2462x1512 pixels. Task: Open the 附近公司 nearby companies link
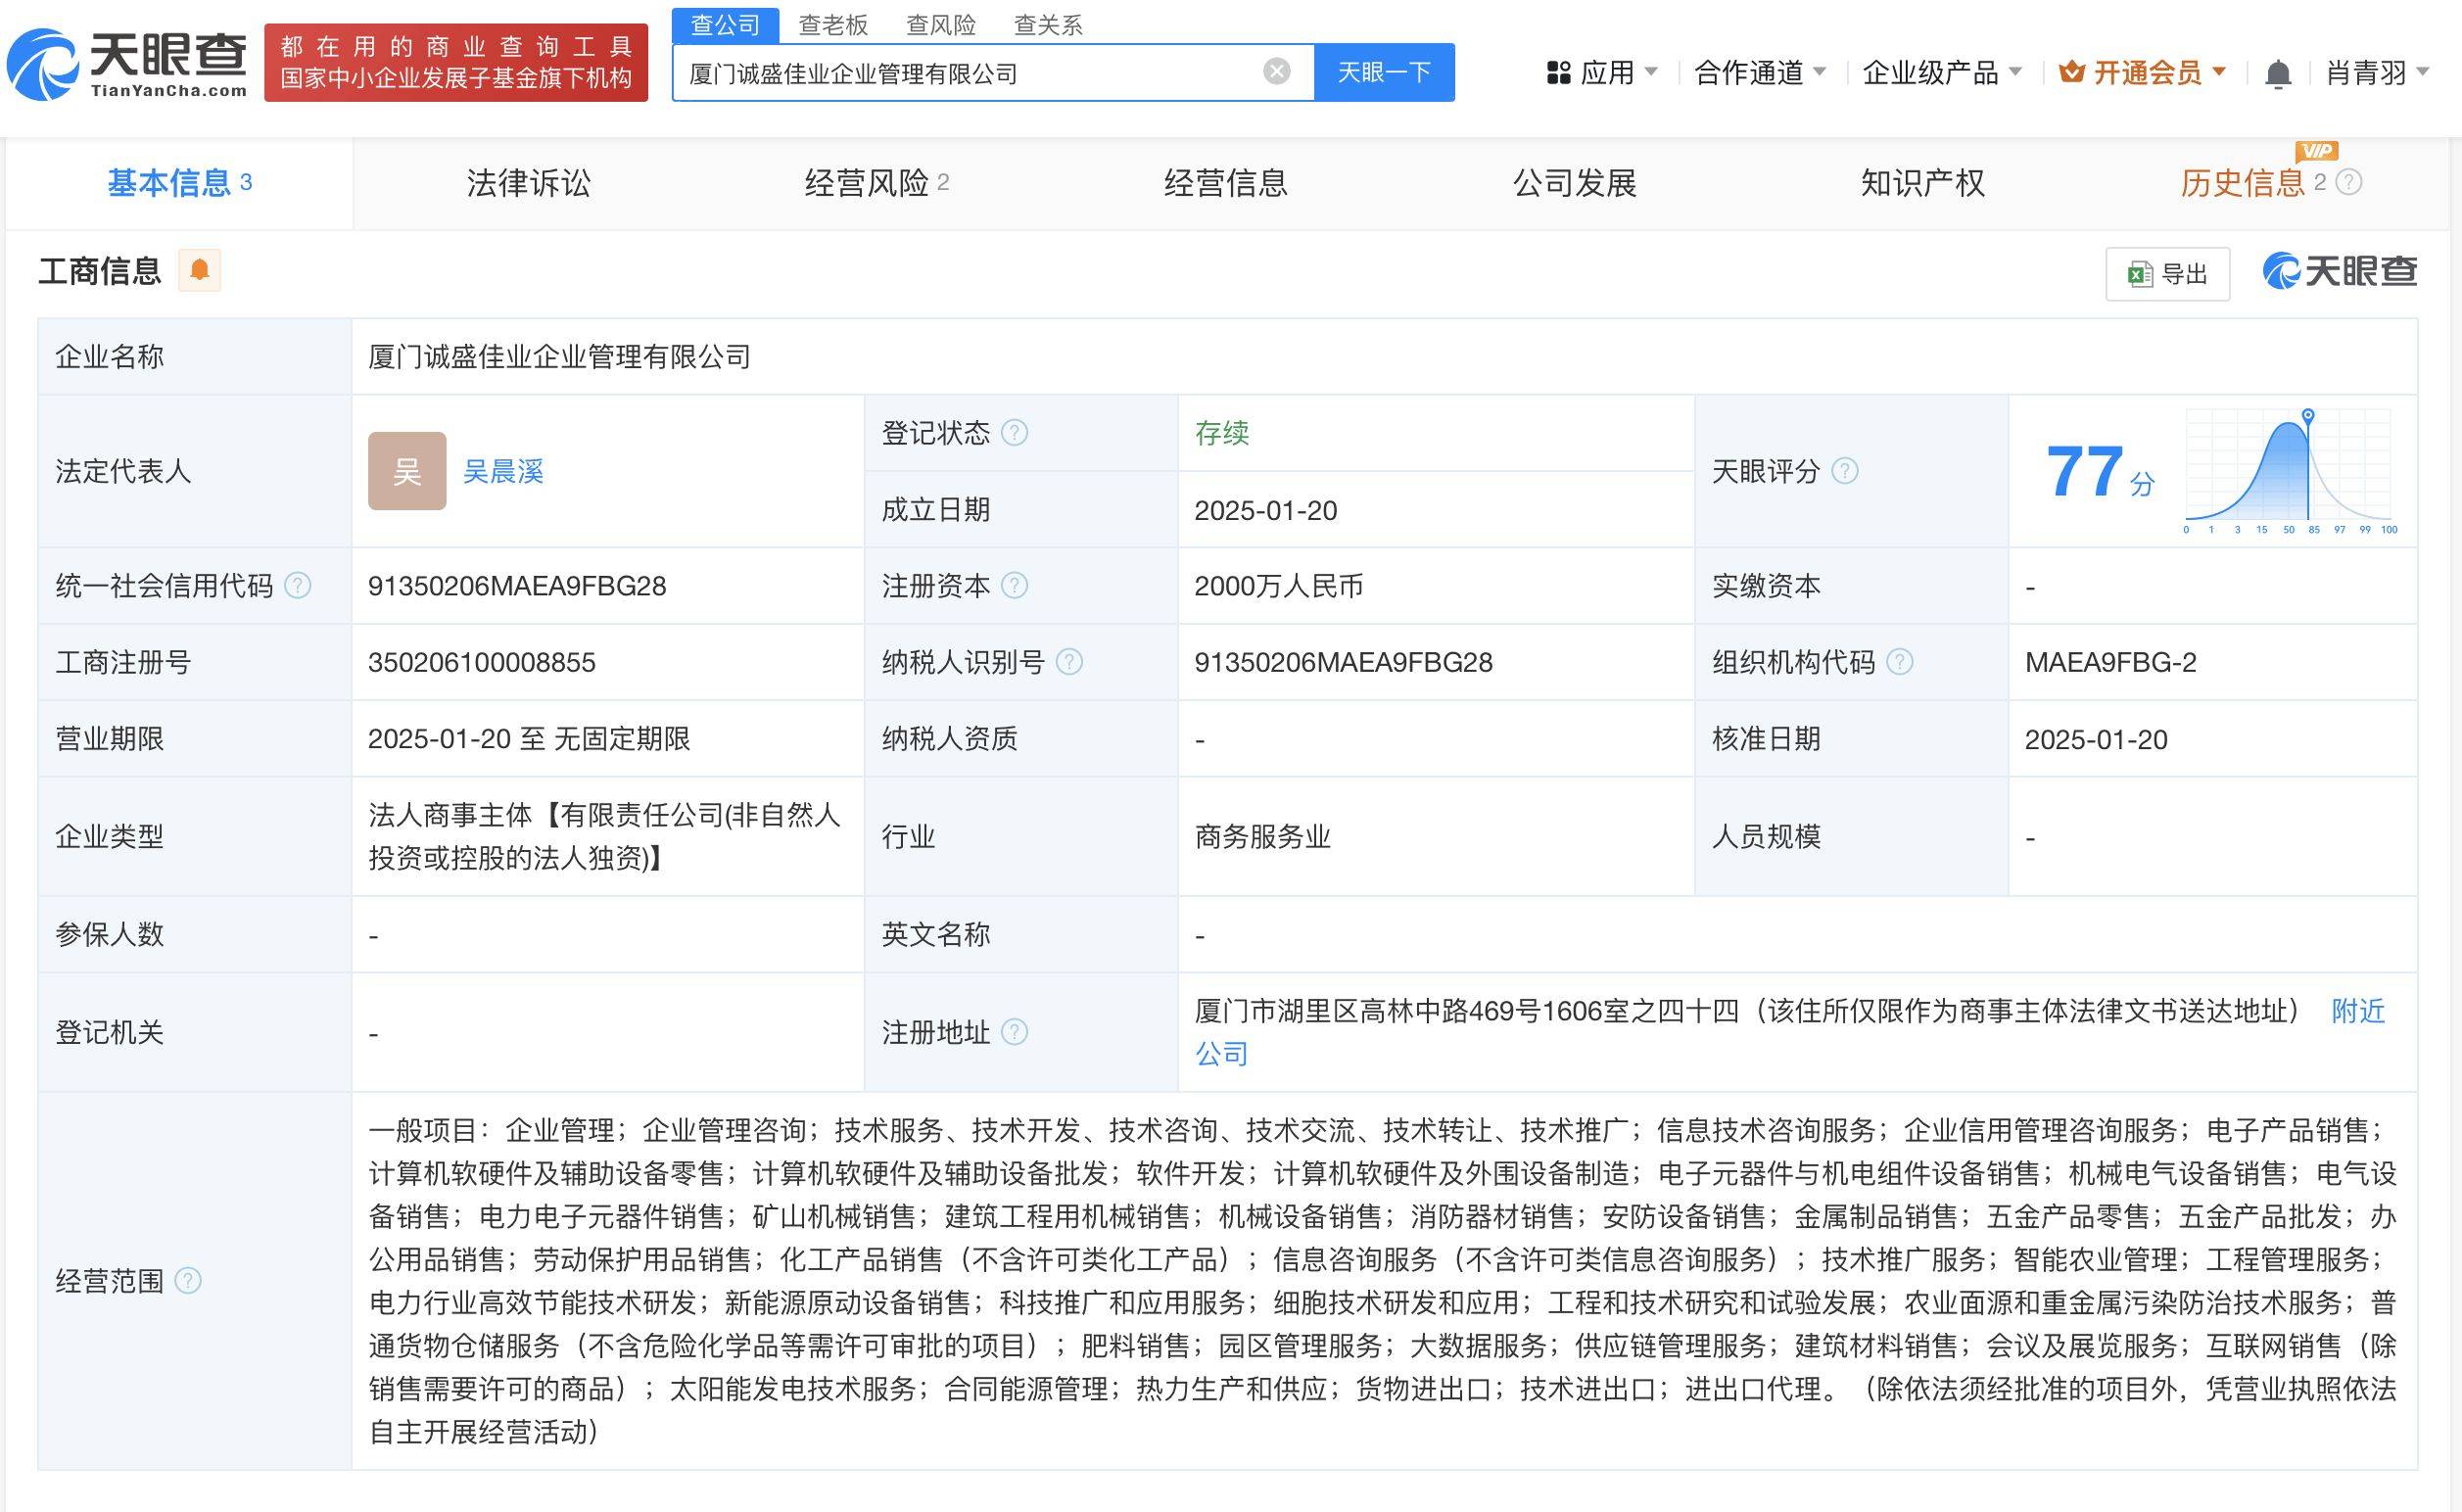2358,1011
